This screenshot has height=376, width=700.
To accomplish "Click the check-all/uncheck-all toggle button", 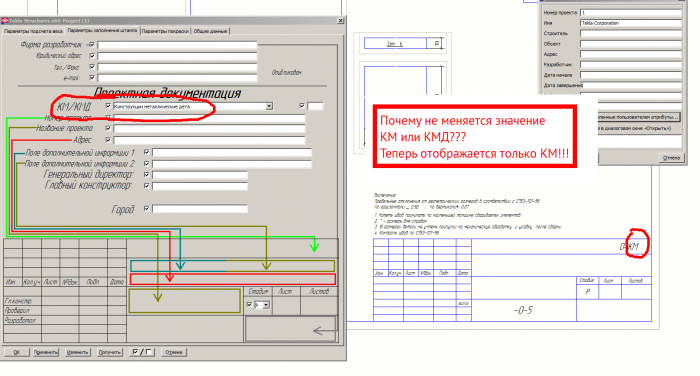I will point(142,352).
